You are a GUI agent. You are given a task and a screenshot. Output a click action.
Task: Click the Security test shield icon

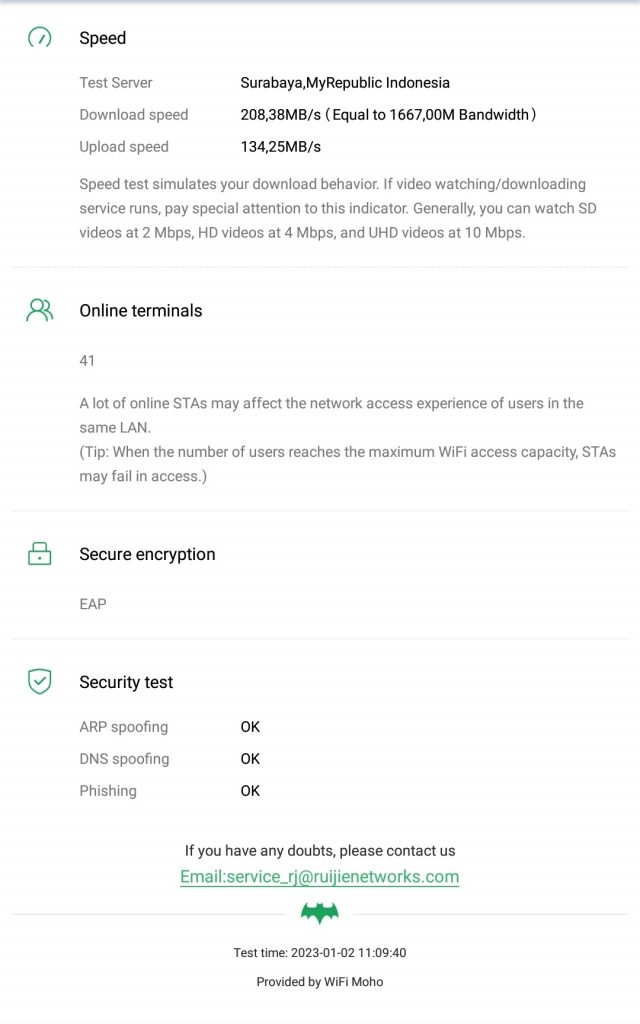tap(40, 681)
